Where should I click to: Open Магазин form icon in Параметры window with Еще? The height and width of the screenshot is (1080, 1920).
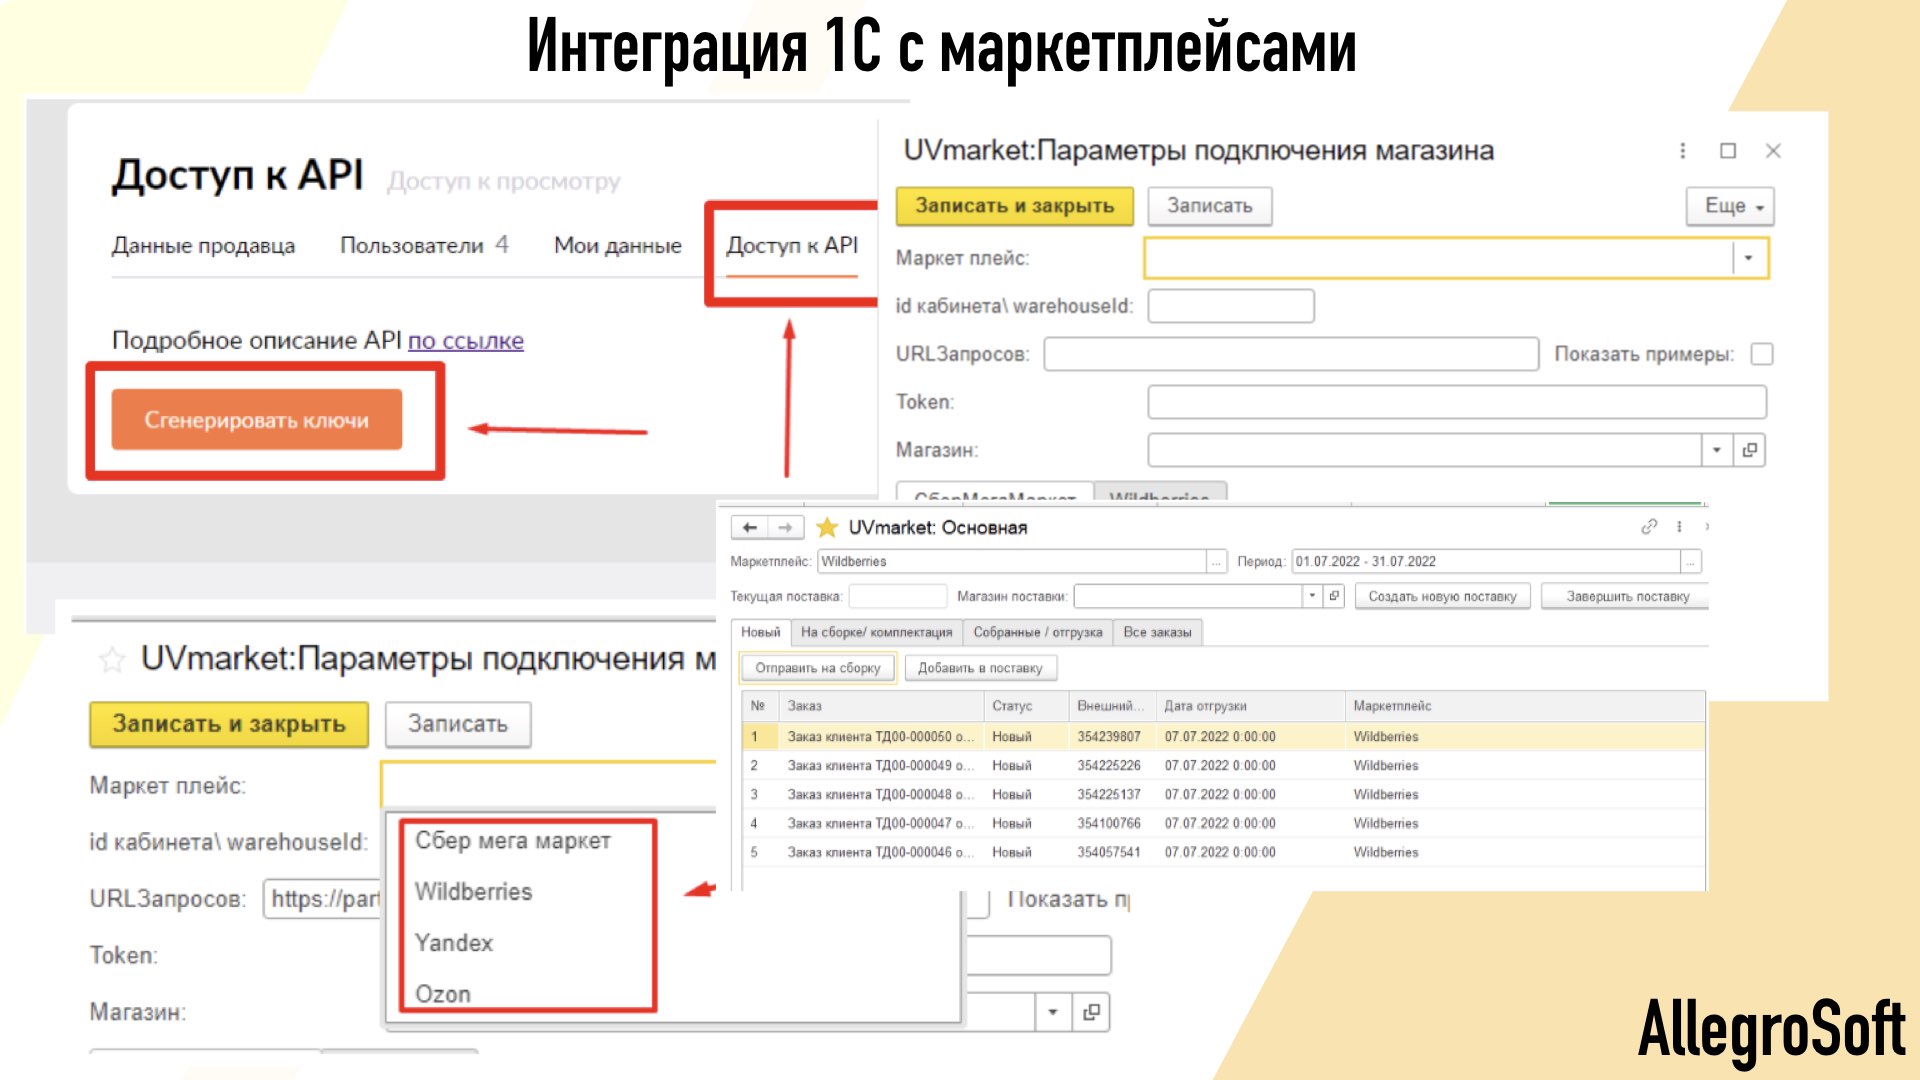(x=1749, y=450)
